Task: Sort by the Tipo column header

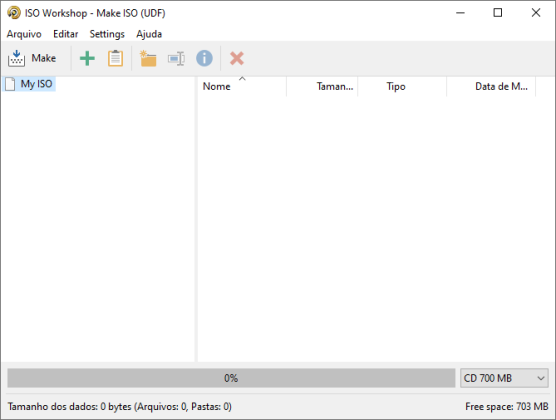Action: (402, 86)
